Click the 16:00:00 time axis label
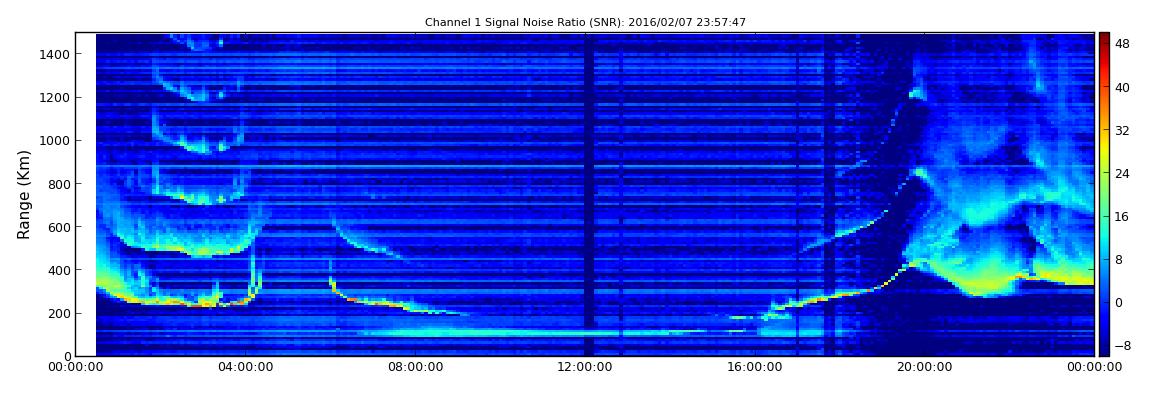 pyautogui.click(x=755, y=369)
